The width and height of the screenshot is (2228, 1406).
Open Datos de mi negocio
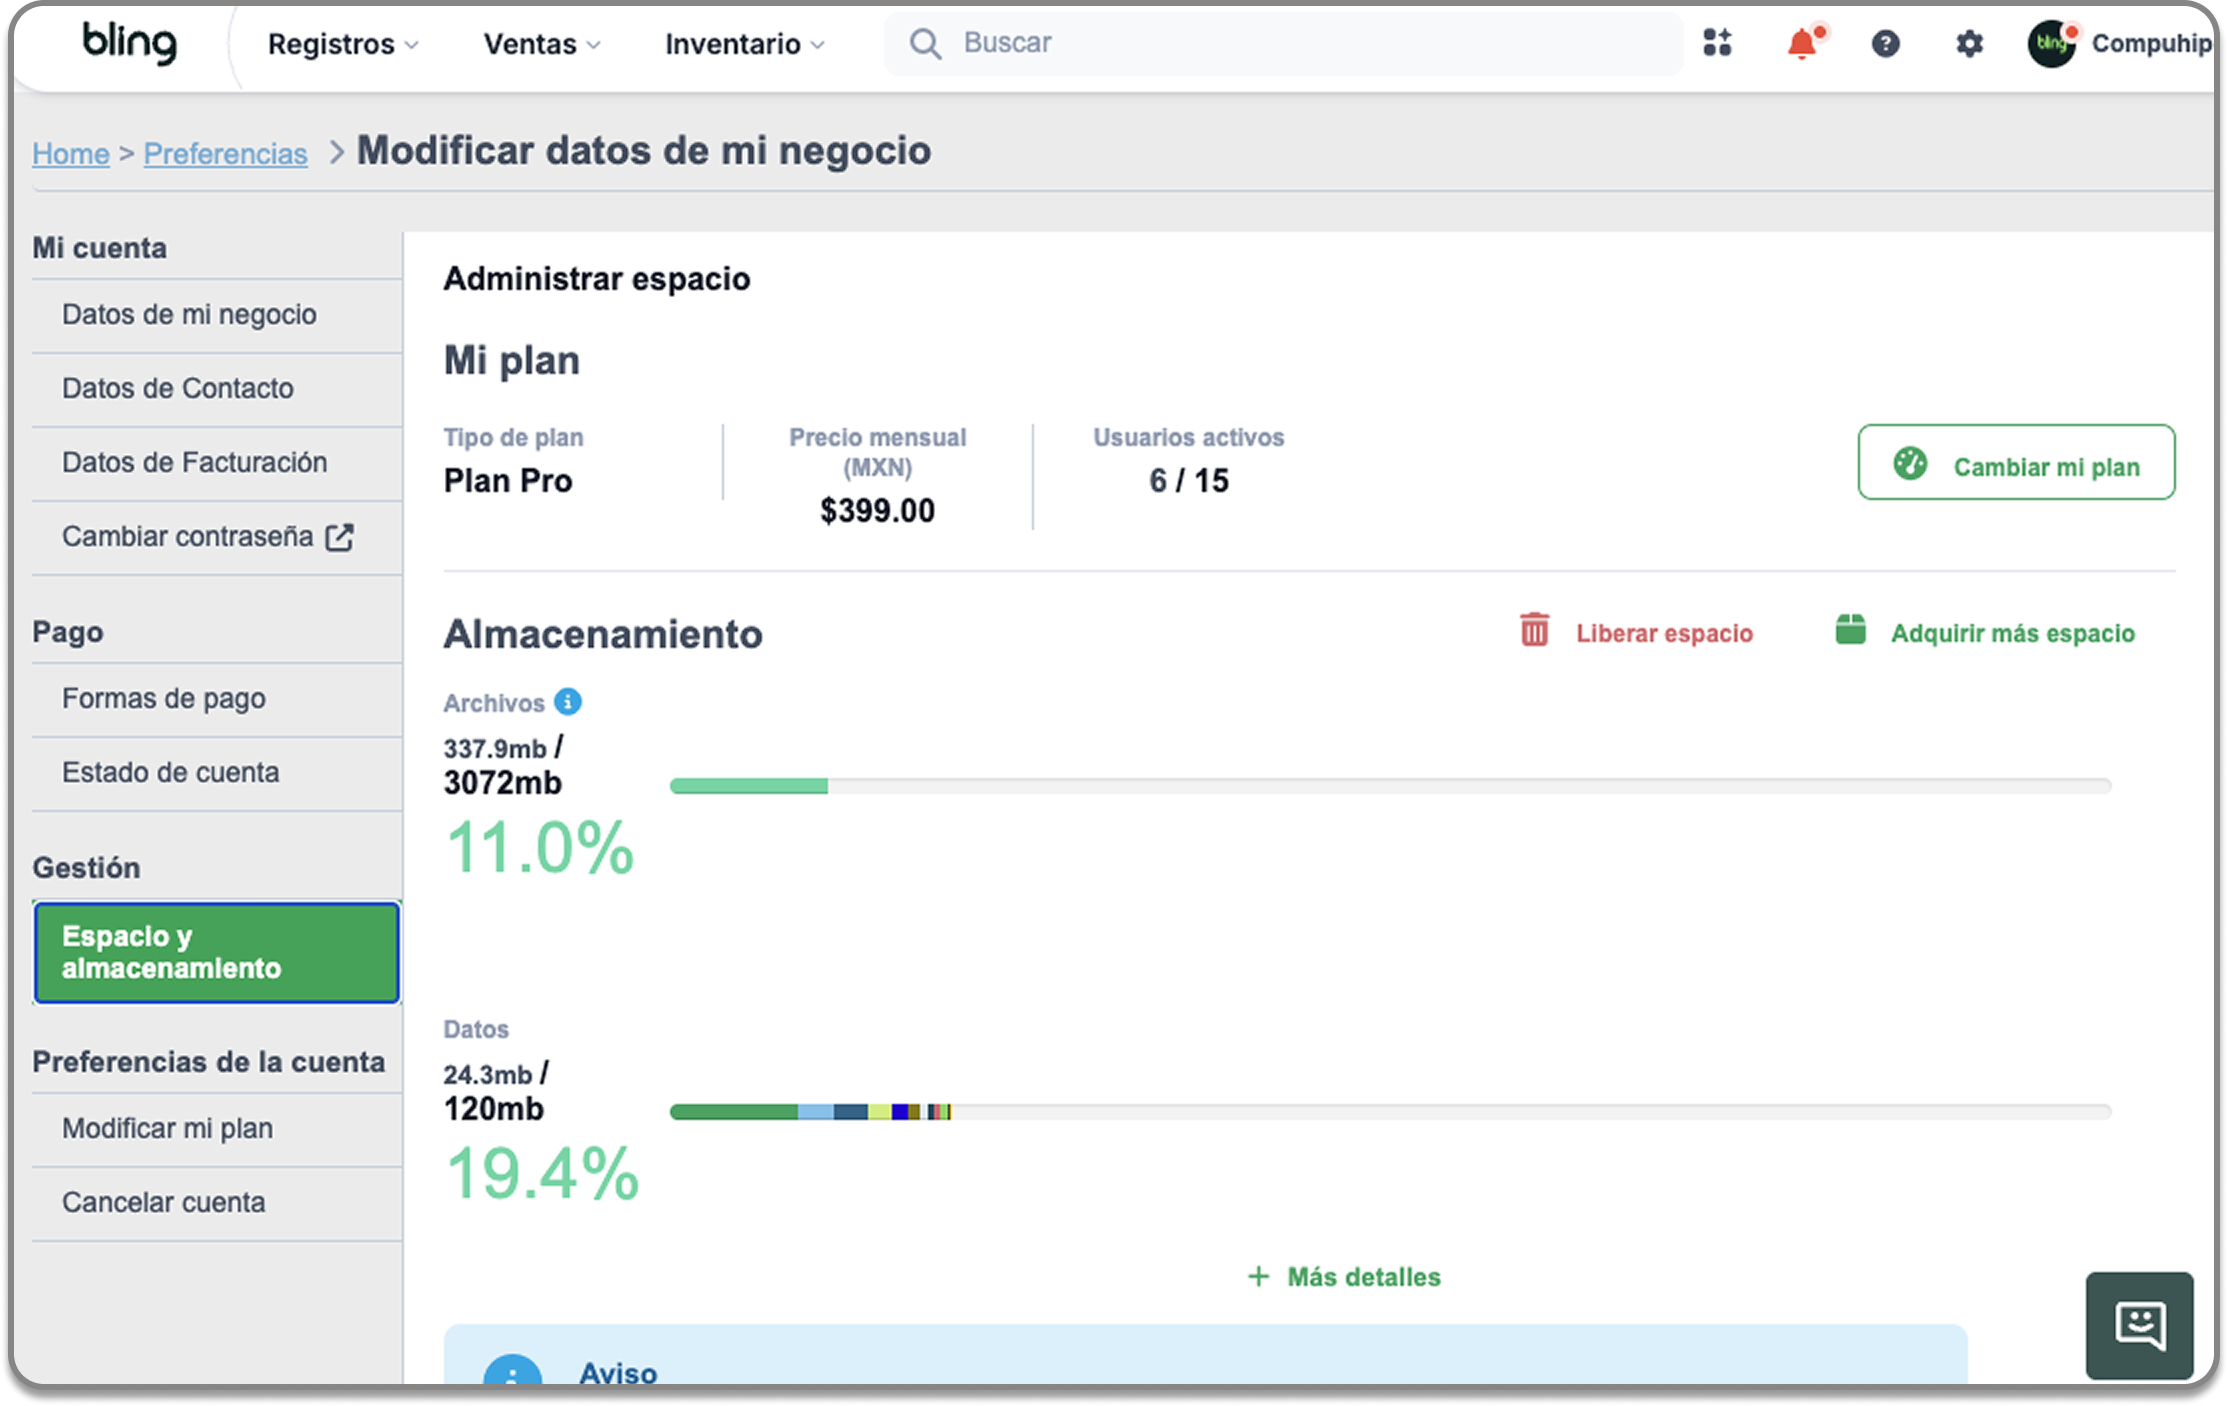click(x=217, y=315)
